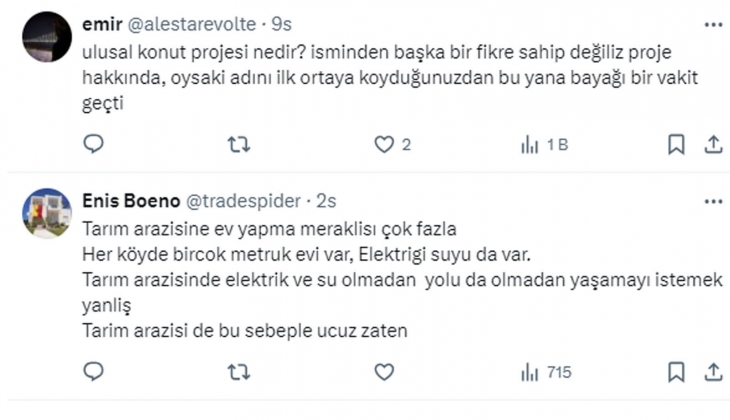Open Enis Boeno's profile picture
730x420 pixels.
click(46, 212)
